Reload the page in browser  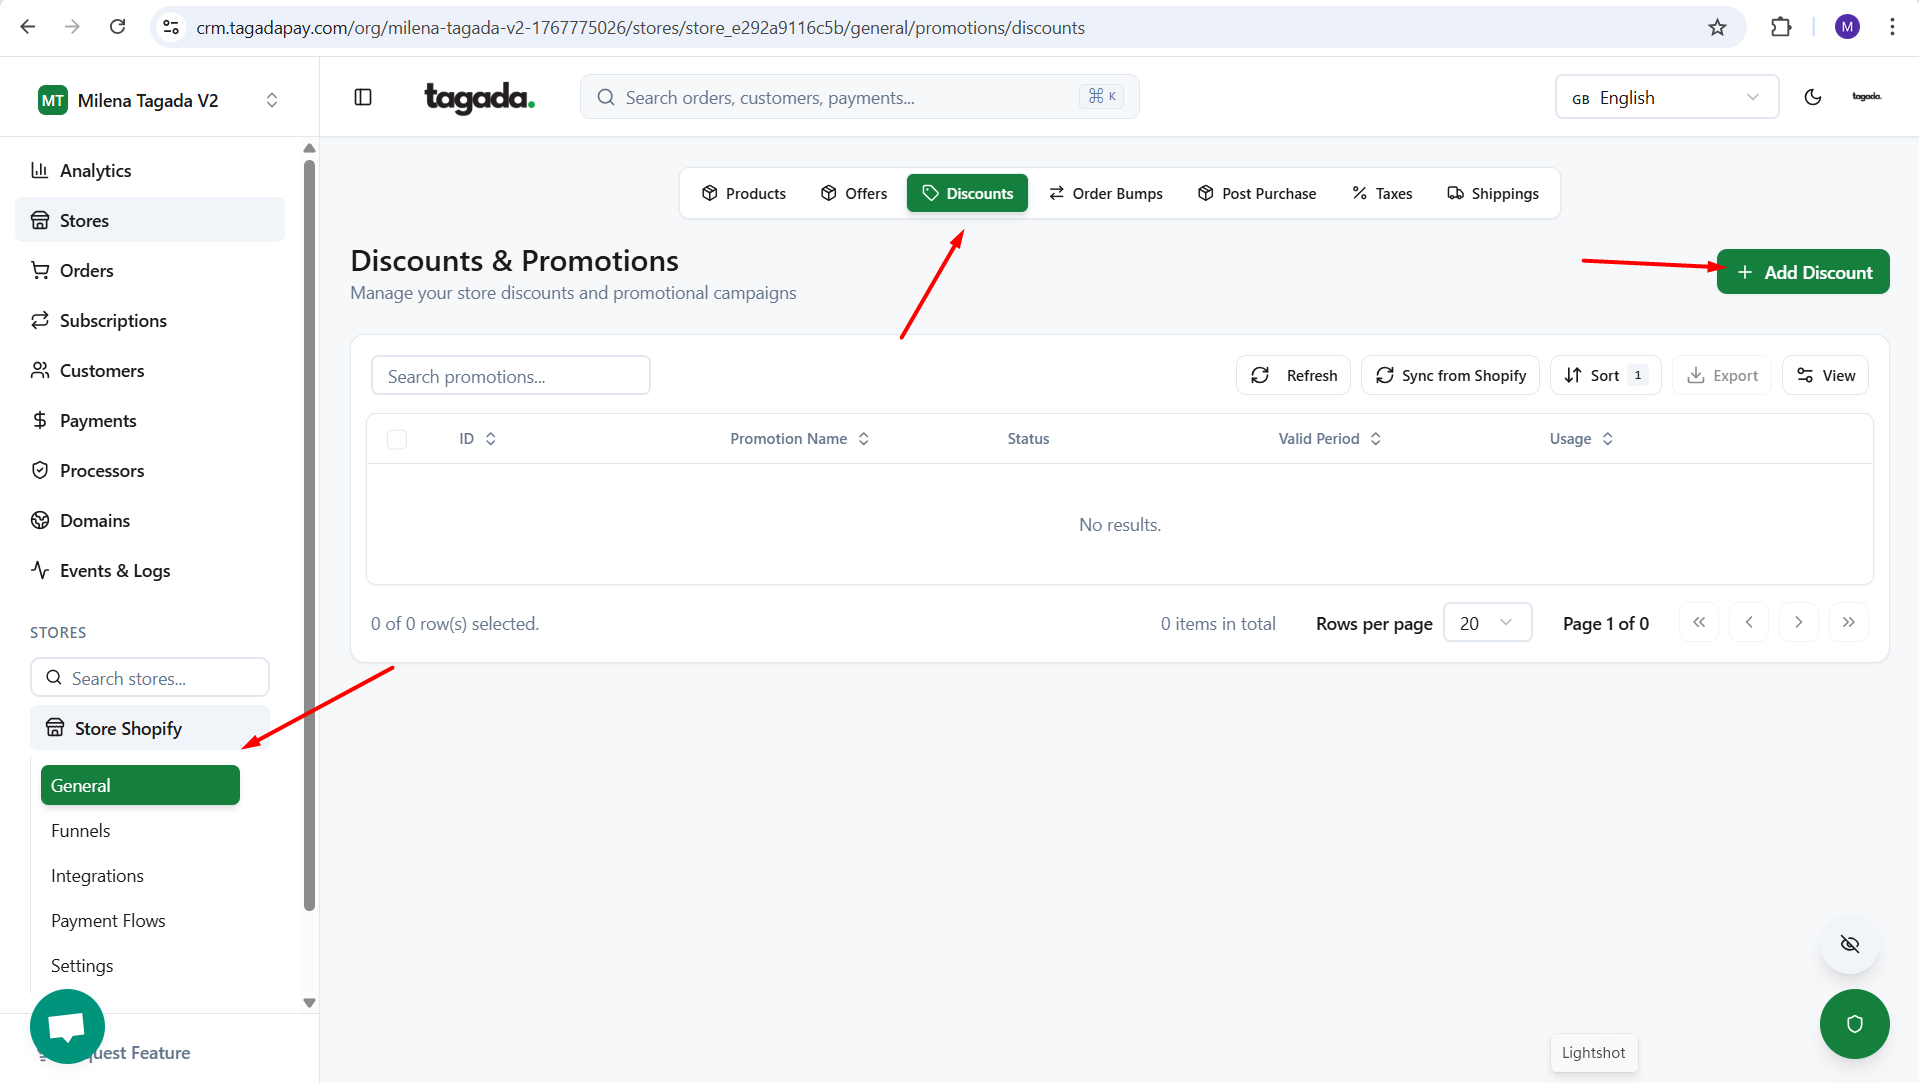pyautogui.click(x=118, y=27)
